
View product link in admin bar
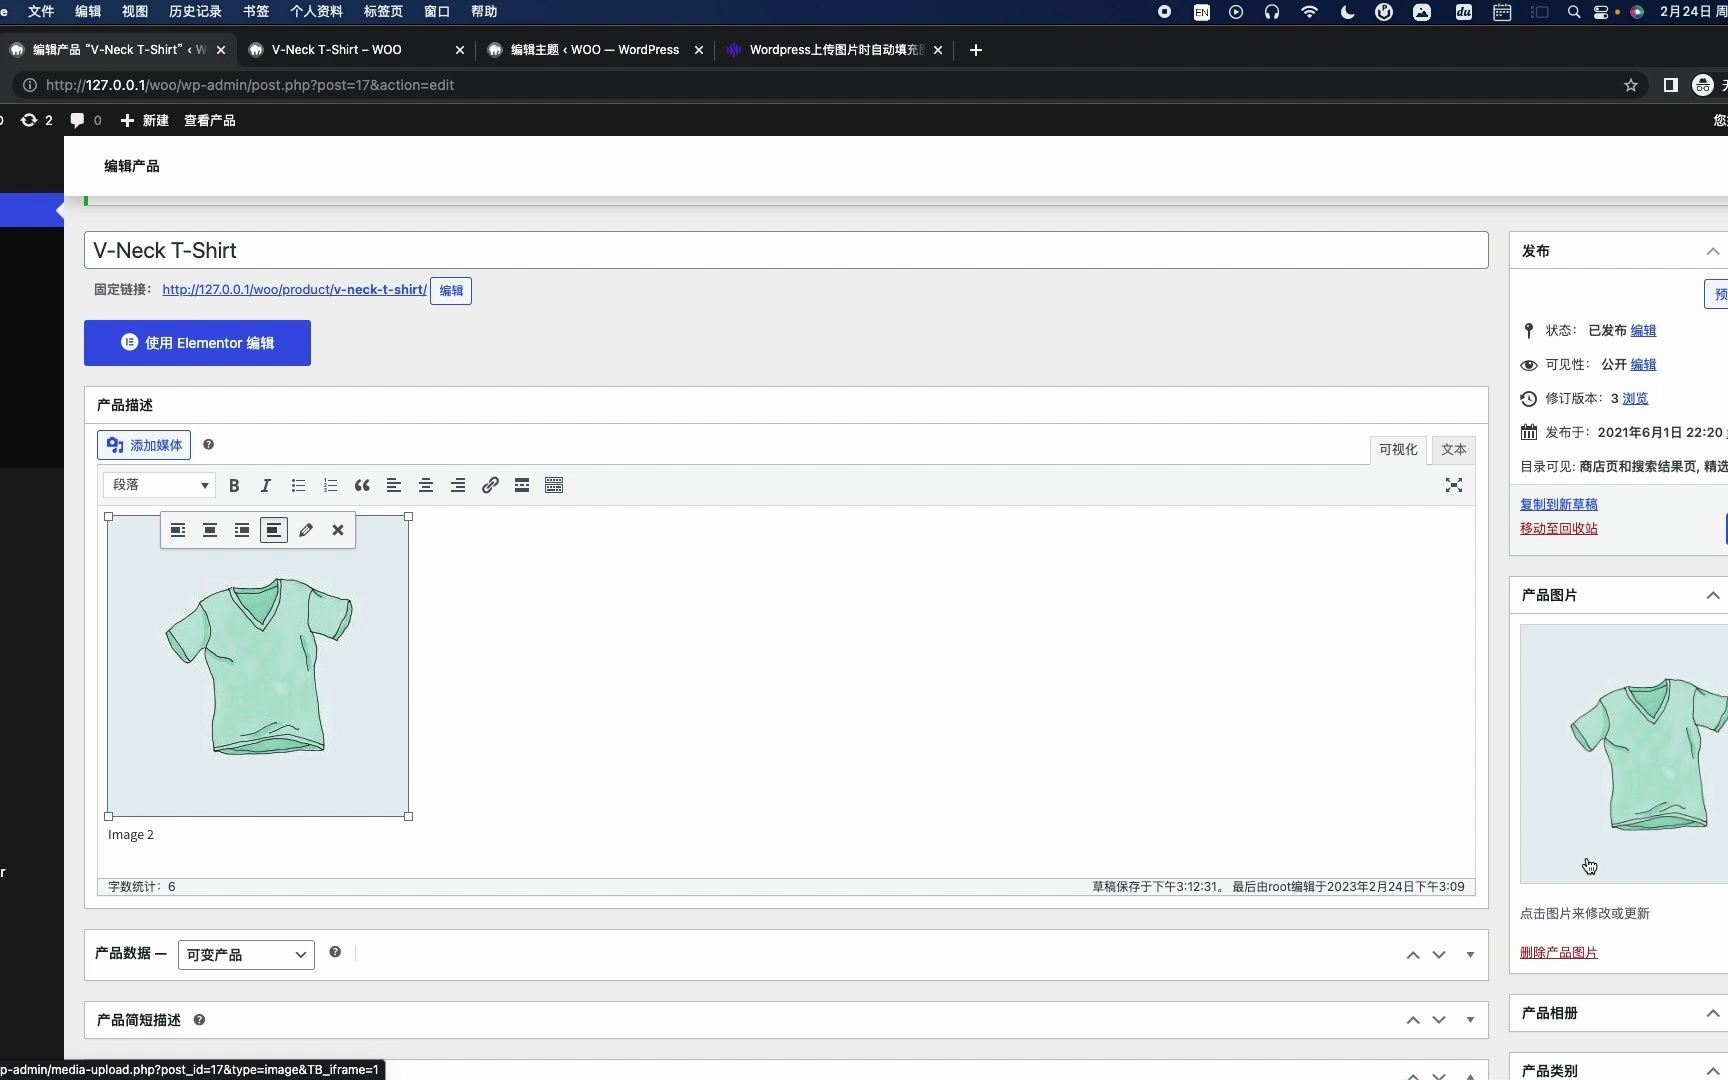pyautogui.click(x=210, y=120)
